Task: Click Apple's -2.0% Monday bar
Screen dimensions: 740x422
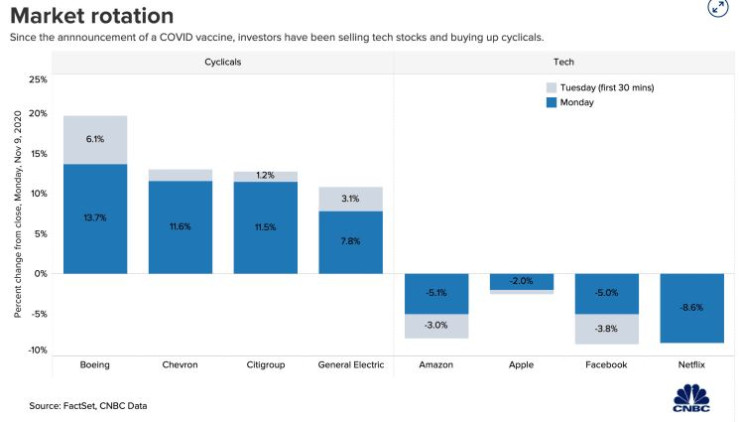Action: (521, 281)
